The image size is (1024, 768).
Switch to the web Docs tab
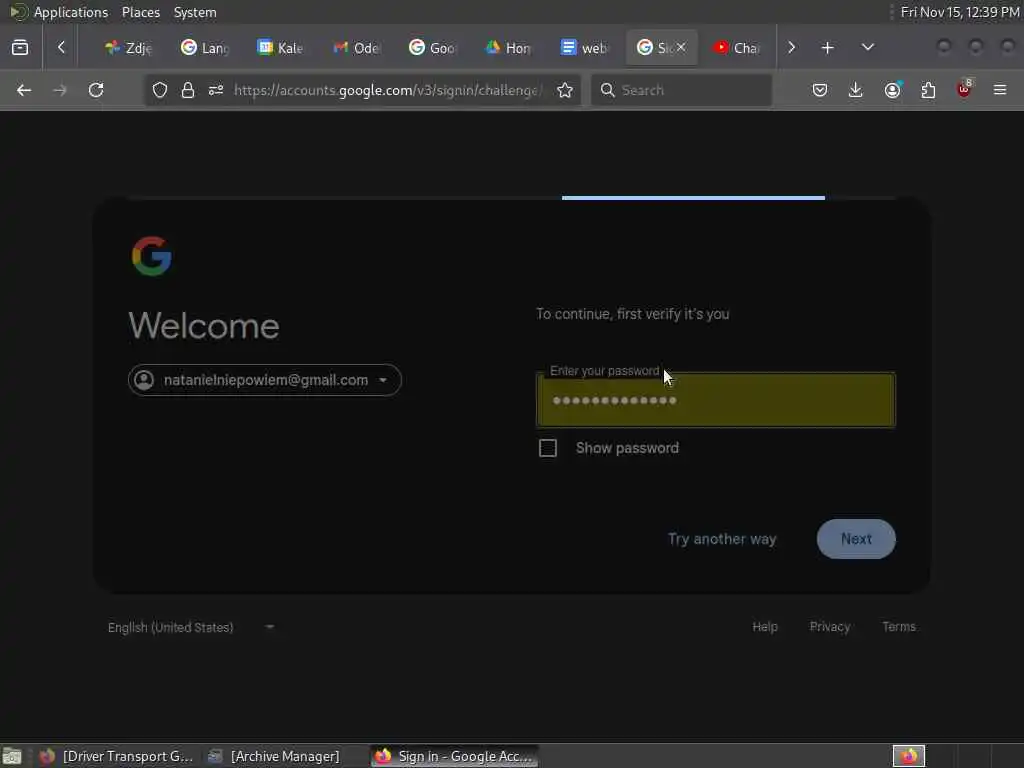pyautogui.click(x=584, y=48)
